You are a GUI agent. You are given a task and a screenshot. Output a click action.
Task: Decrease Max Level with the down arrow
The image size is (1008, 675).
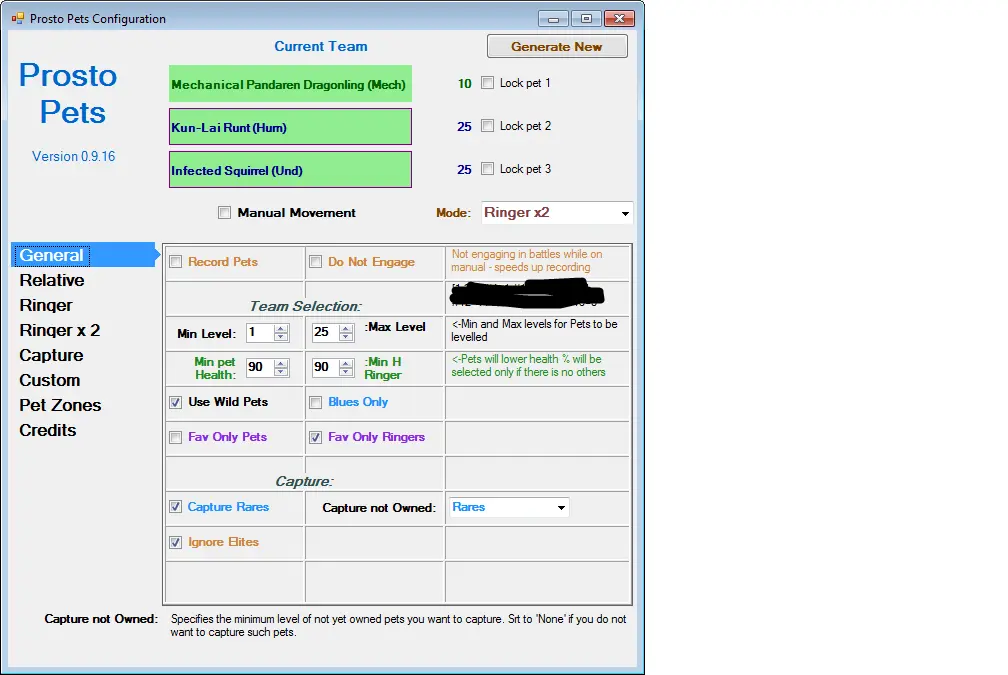click(347, 337)
